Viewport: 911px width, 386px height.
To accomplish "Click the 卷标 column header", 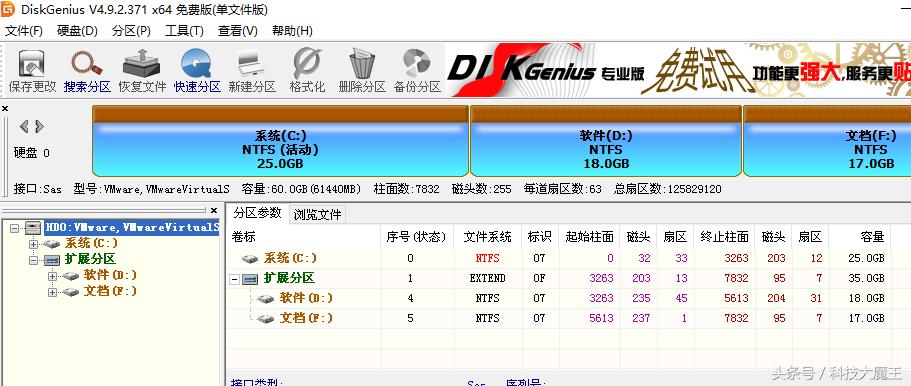I will coord(244,237).
